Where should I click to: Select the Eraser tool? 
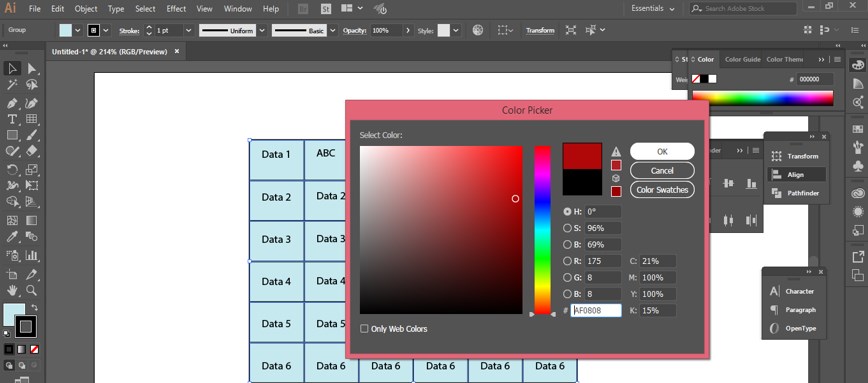[32, 151]
